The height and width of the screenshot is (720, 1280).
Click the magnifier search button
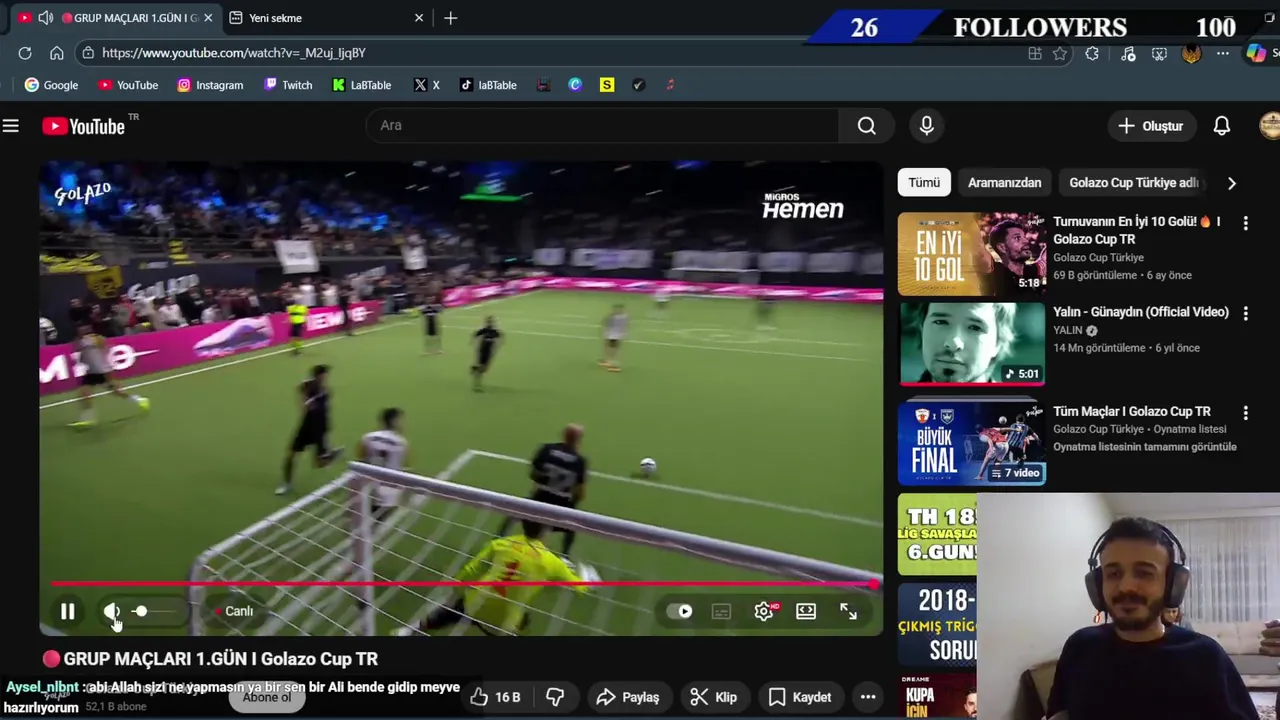[867, 125]
